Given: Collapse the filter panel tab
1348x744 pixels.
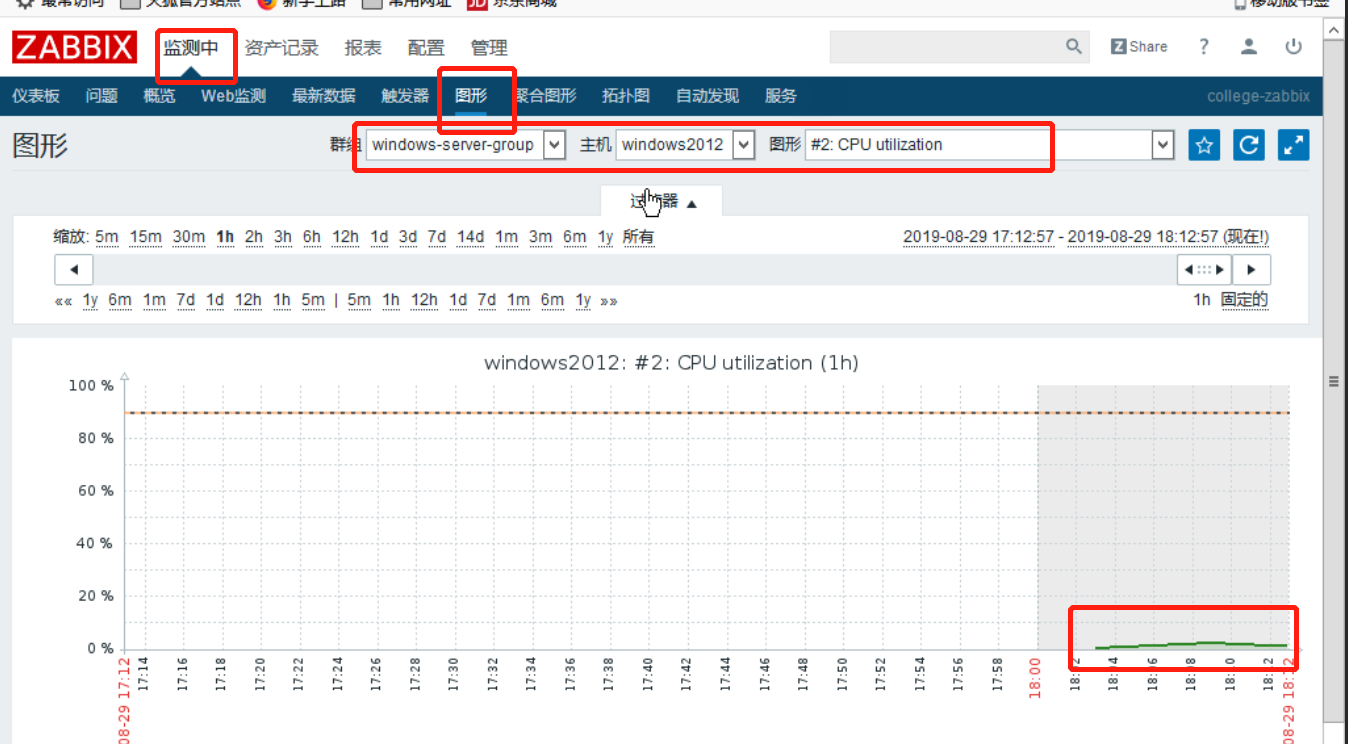Looking at the screenshot, I should coord(661,201).
